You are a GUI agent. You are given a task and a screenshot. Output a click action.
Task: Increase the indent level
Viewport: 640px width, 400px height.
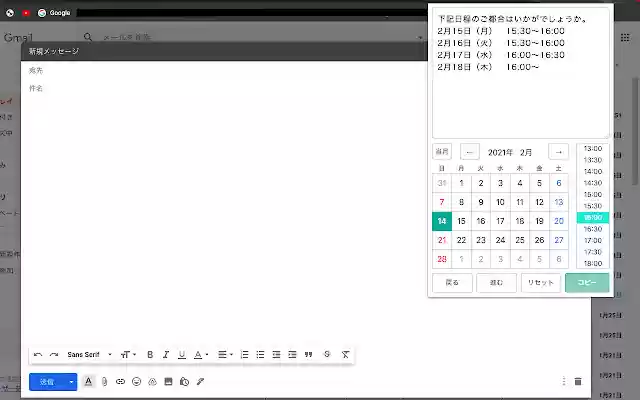click(x=292, y=355)
